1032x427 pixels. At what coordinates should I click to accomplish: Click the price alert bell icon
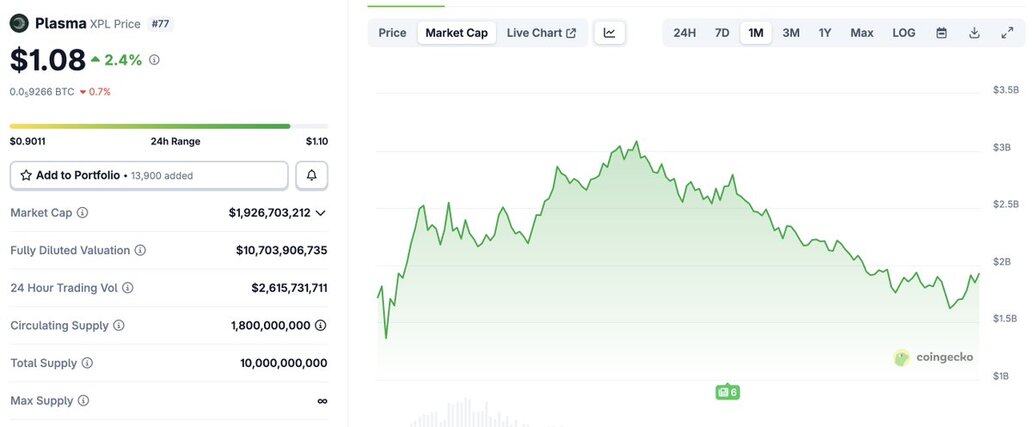311,175
